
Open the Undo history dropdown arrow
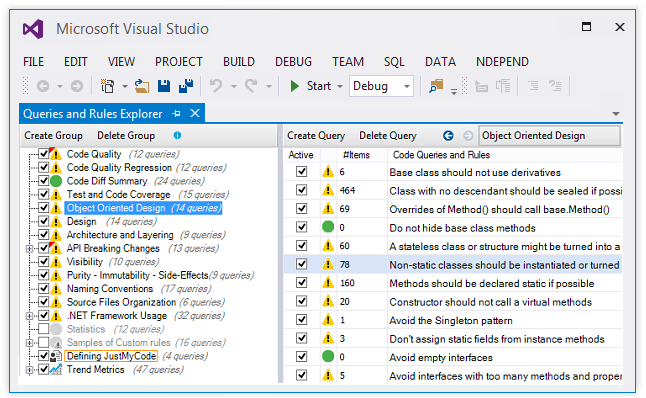[x=234, y=87]
